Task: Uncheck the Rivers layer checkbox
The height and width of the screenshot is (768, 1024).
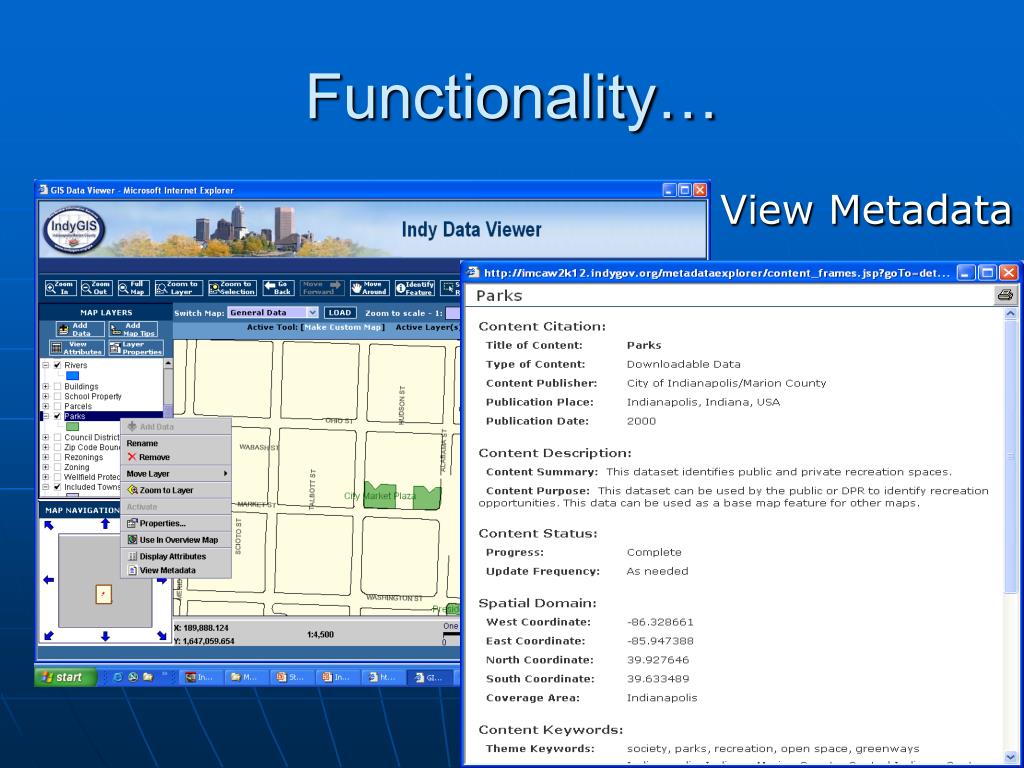Action: click(x=57, y=365)
